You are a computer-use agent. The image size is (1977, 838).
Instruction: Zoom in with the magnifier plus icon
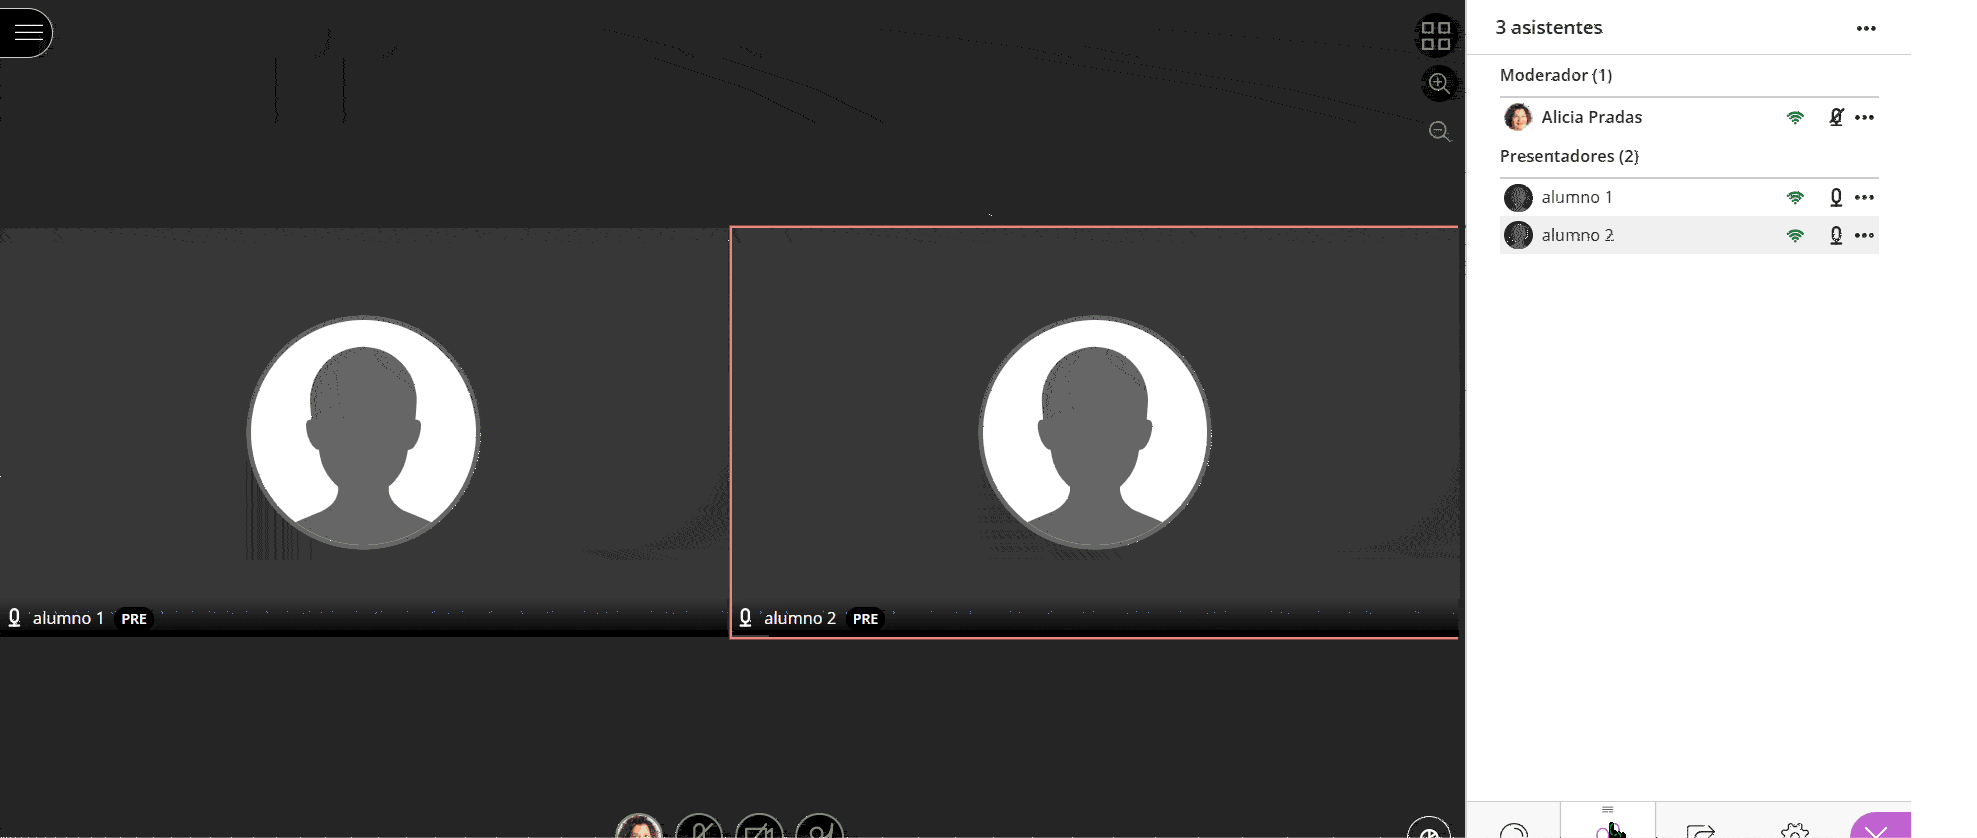pos(1439,83)
